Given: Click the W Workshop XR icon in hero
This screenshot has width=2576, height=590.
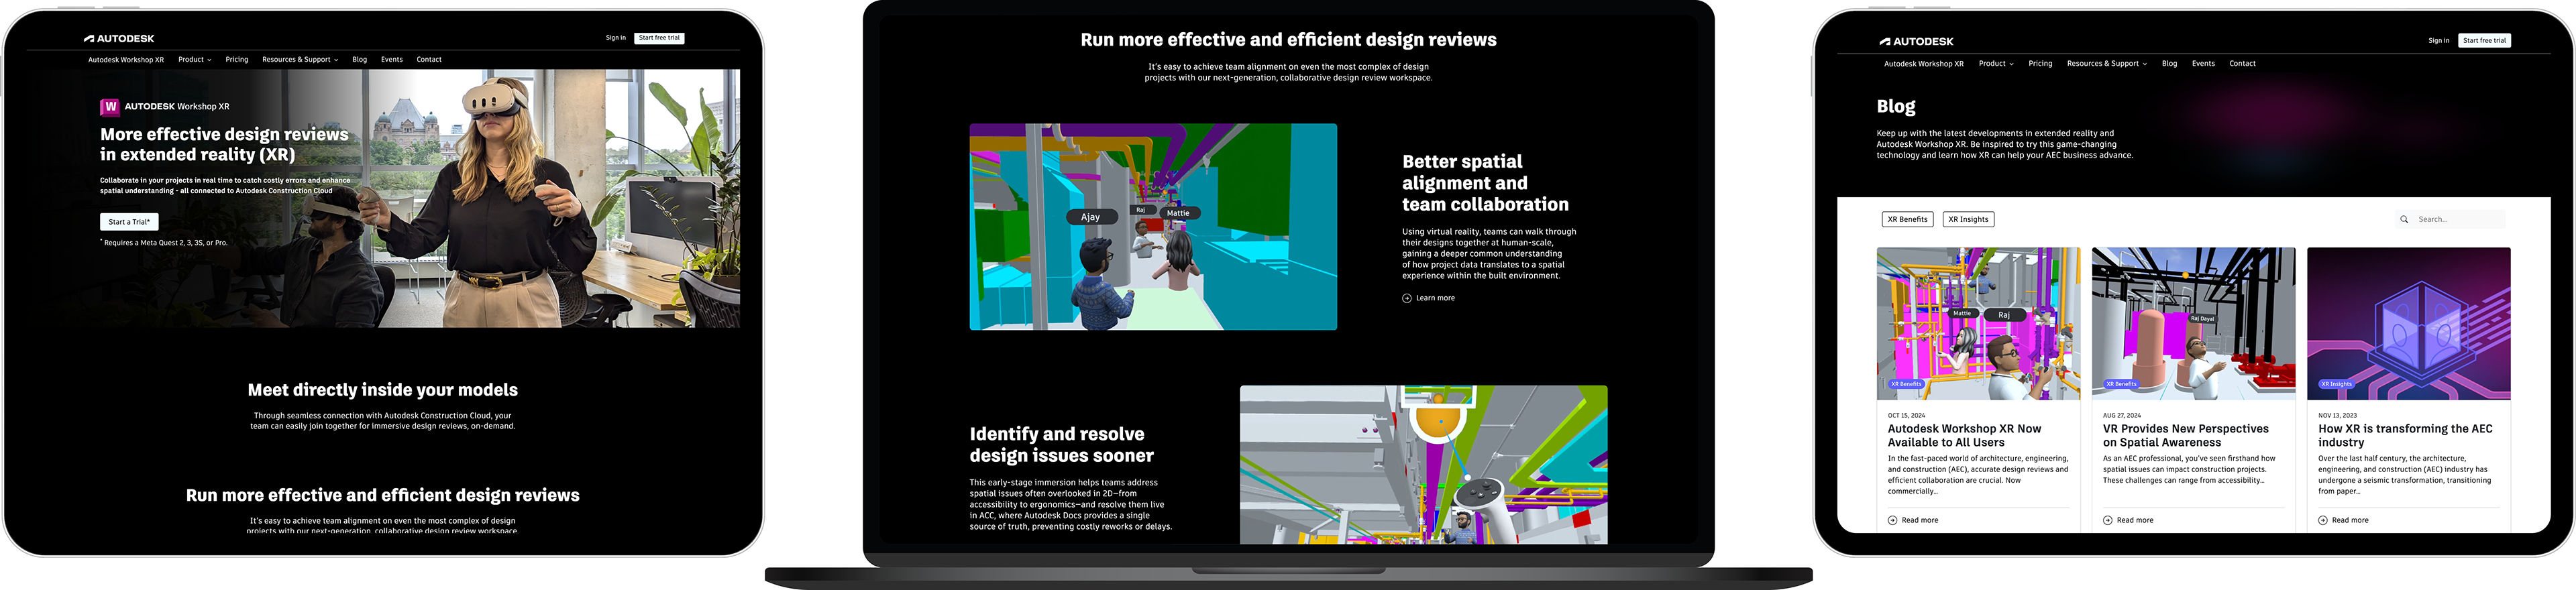Looking at the screenshot, I should (x=110, y=106).
